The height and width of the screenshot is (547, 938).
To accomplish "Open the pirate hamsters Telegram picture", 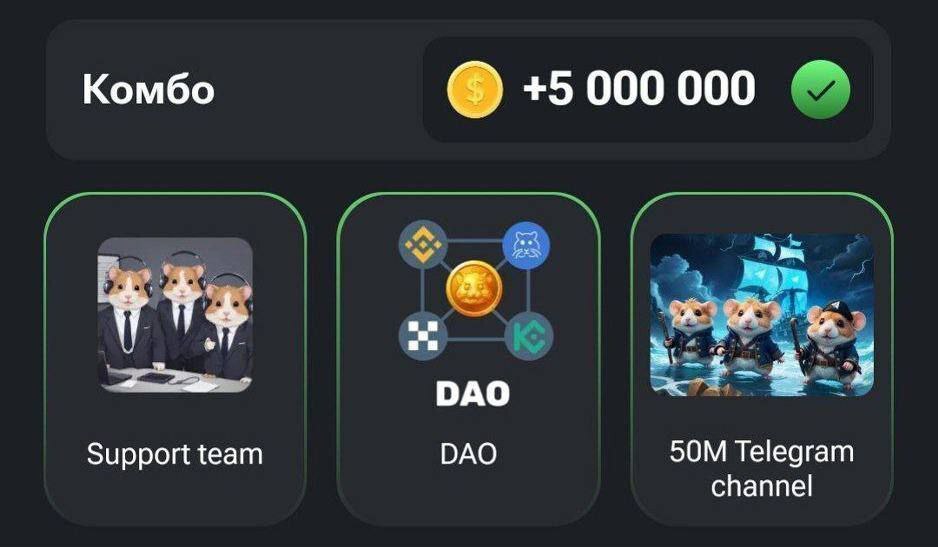I will (x=762, y=315).
